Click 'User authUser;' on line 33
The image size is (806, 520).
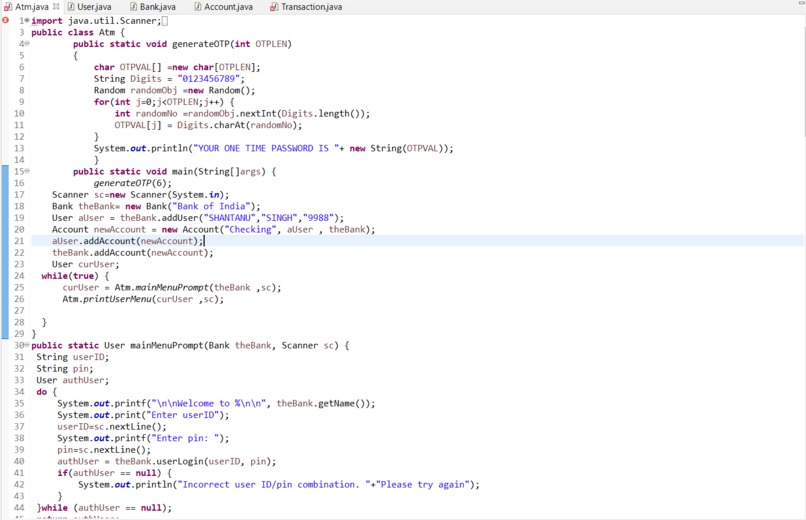[x=72, y=380]
